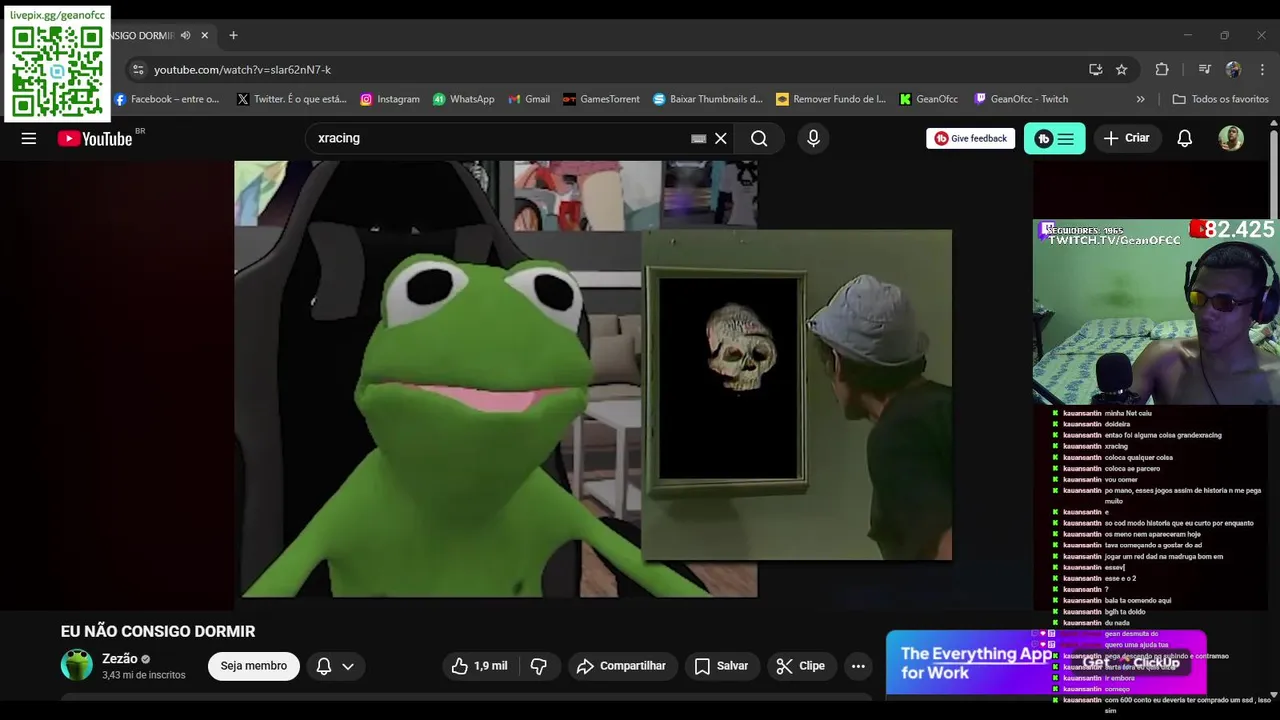Viewport: 1280px width, 720px height.
Task: Open the TubeBuddy green menu button
Action: tap(1054, 138)
